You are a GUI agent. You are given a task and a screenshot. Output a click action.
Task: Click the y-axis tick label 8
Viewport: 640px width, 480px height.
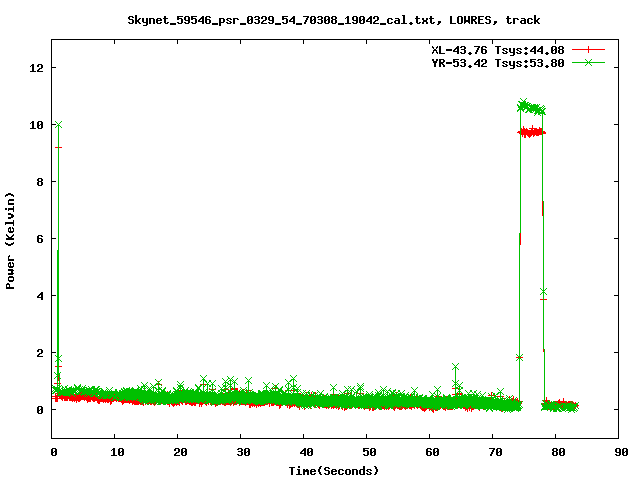tap(40, 182)
